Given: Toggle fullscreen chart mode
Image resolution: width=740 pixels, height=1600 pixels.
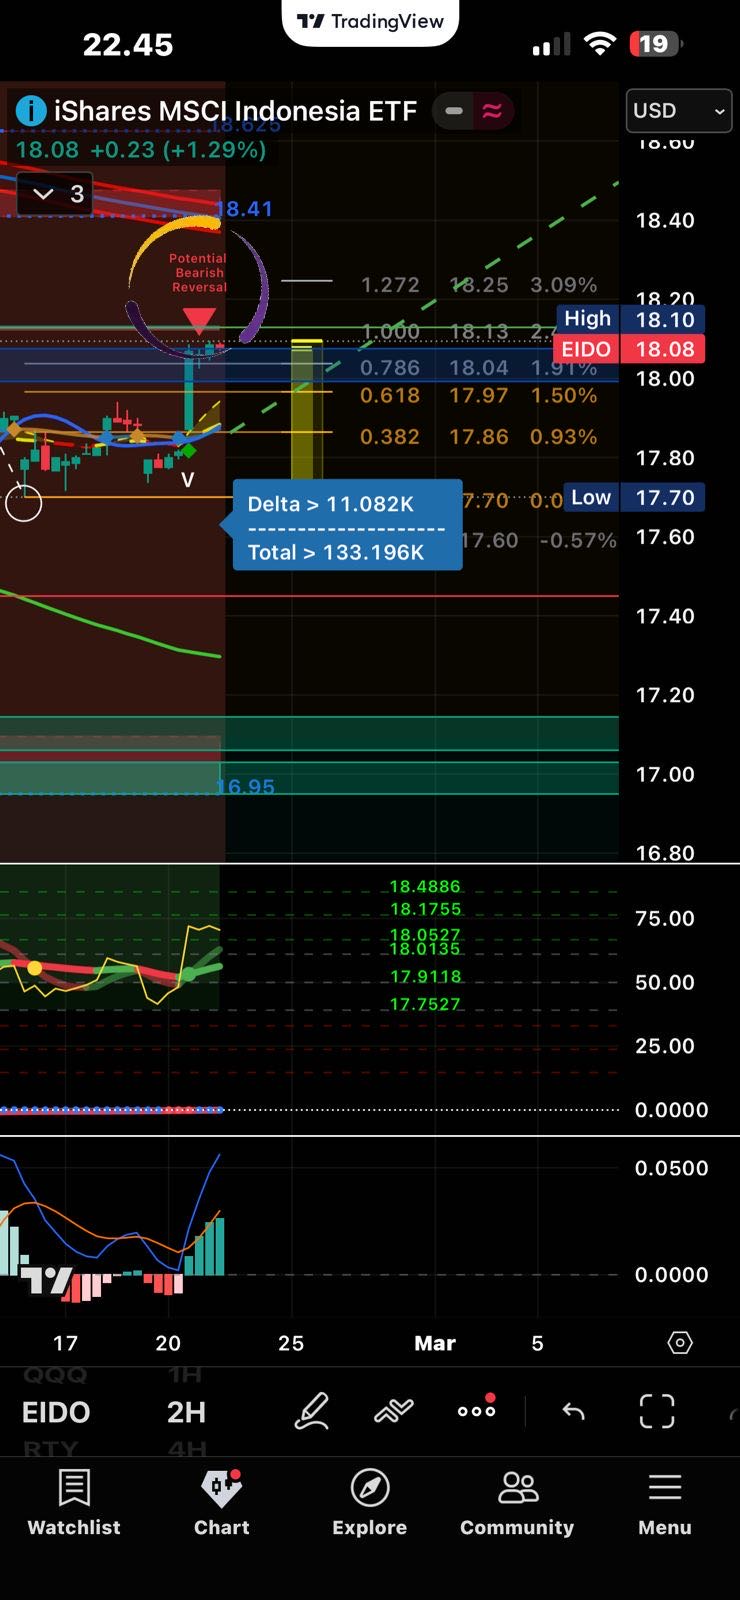Looking at the screenshot, I should coord(657,1411).
